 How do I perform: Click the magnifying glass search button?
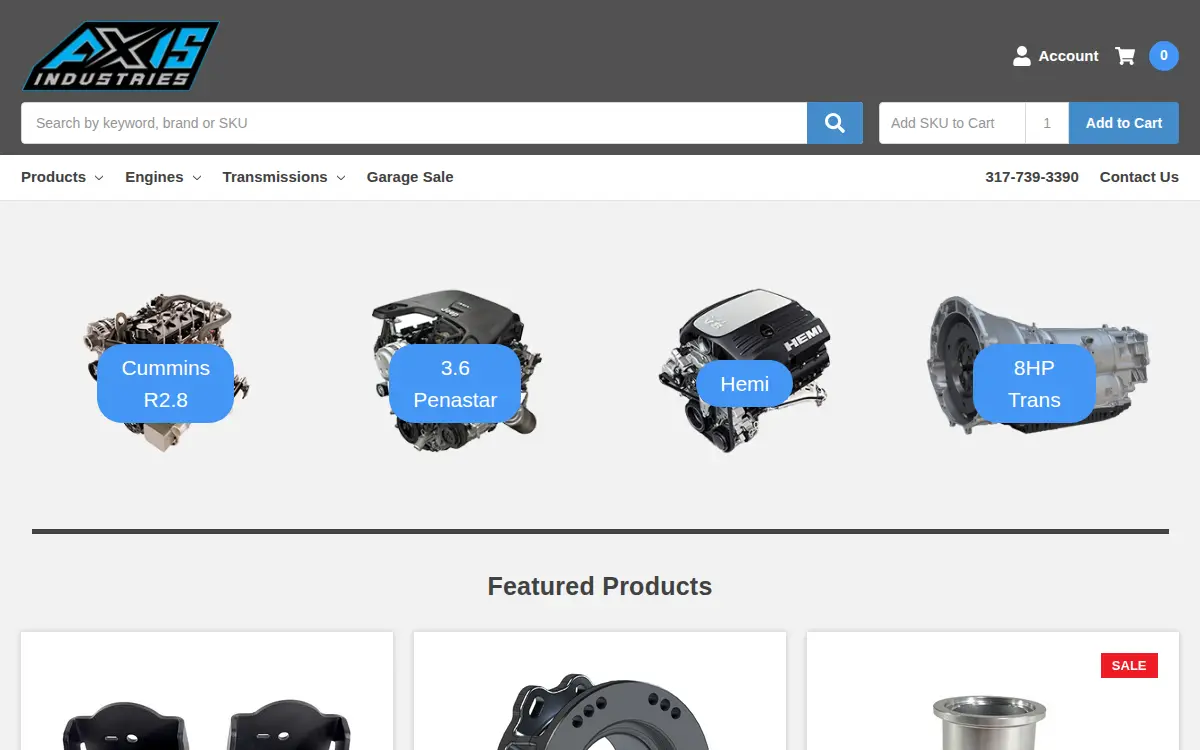835,123
